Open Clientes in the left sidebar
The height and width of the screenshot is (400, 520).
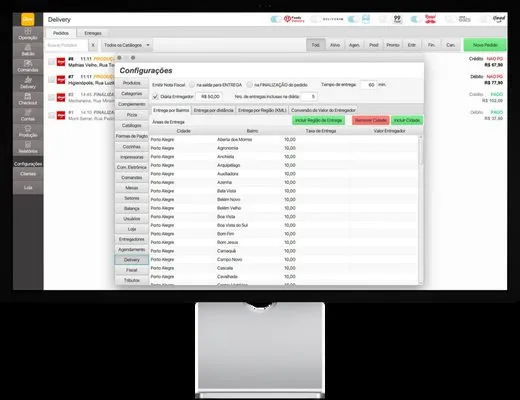[x=28, y=174]
